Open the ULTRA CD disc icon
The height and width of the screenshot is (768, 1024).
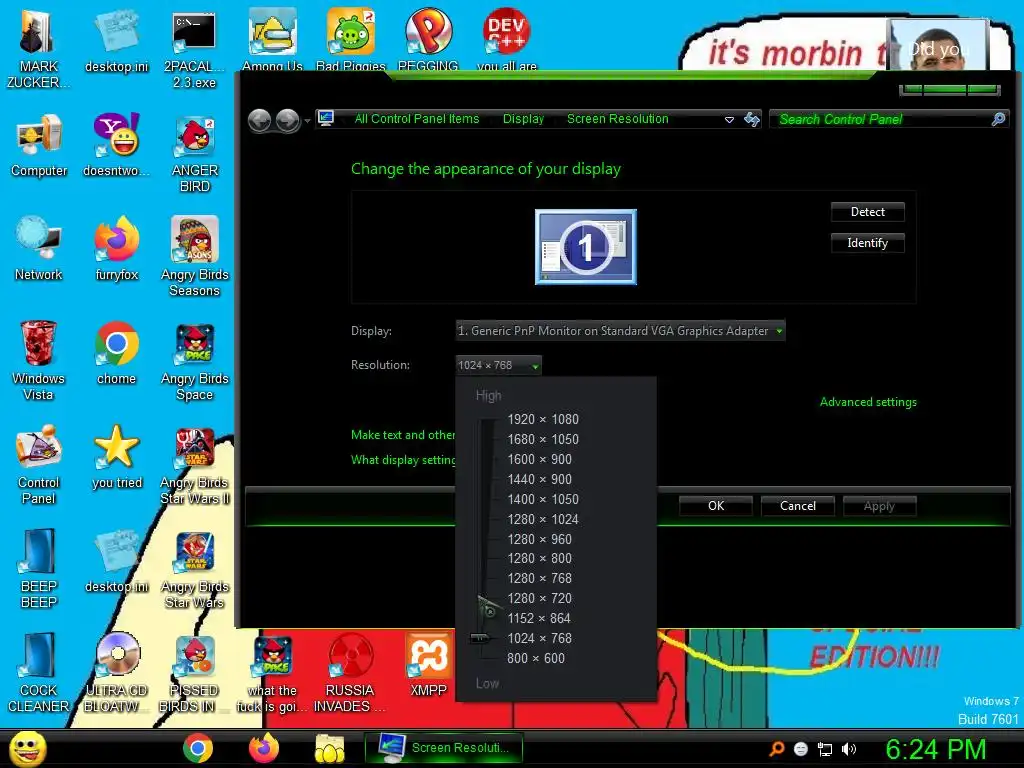116,673
